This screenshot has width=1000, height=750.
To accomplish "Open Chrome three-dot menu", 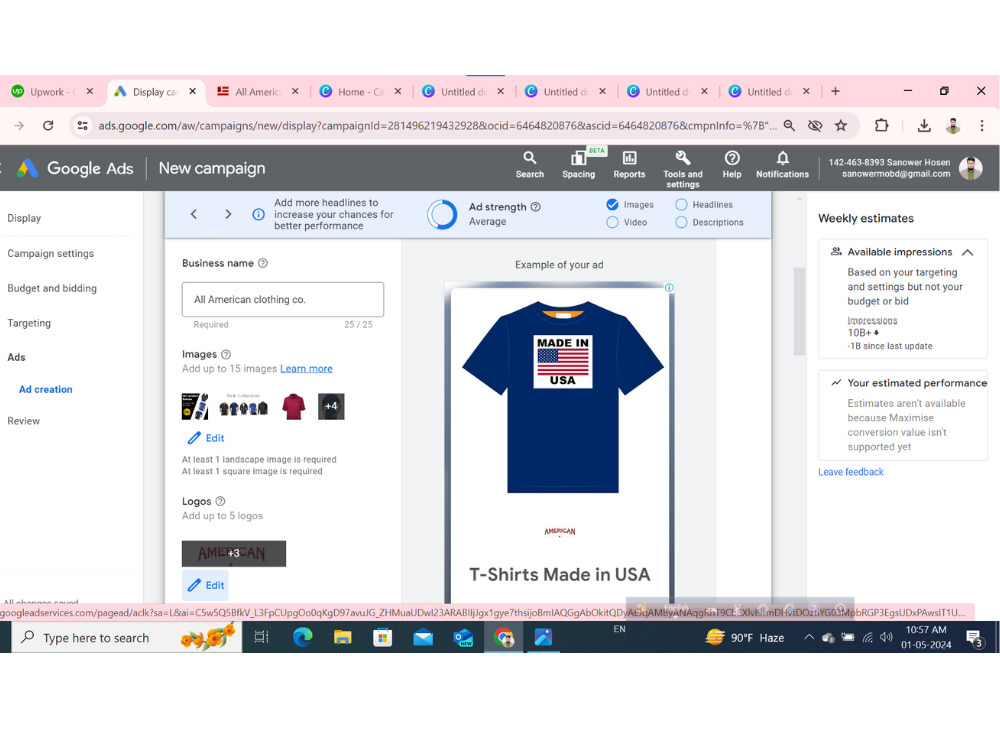I will (982, 126).
